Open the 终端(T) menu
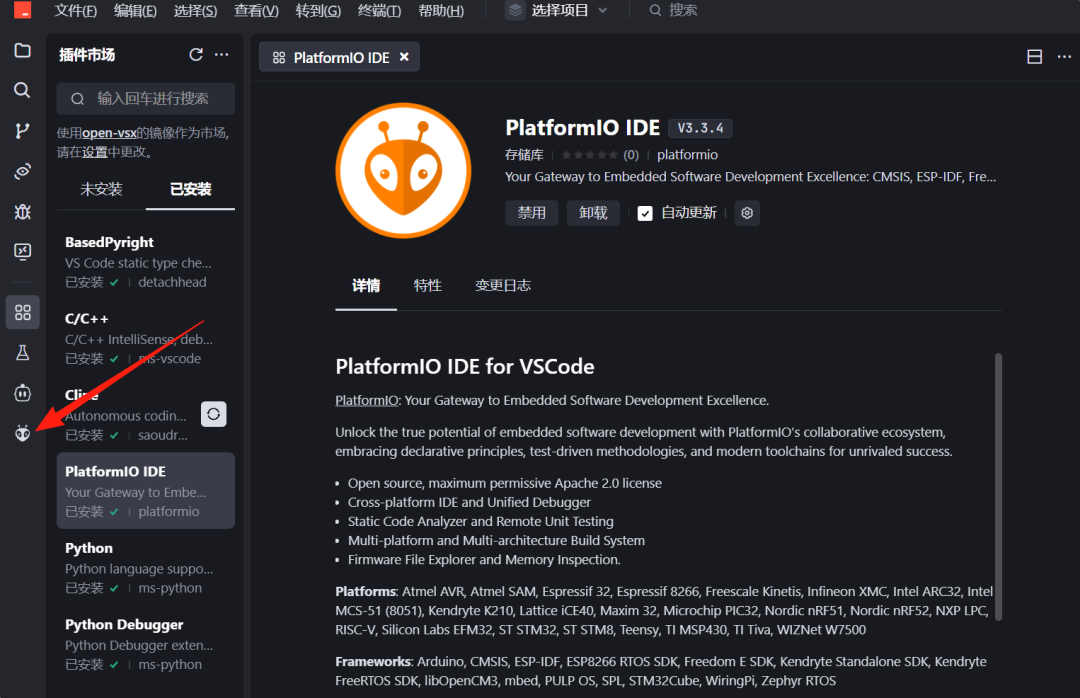Viewport: 1080px width, 698px height. click(x=379, y=11)
